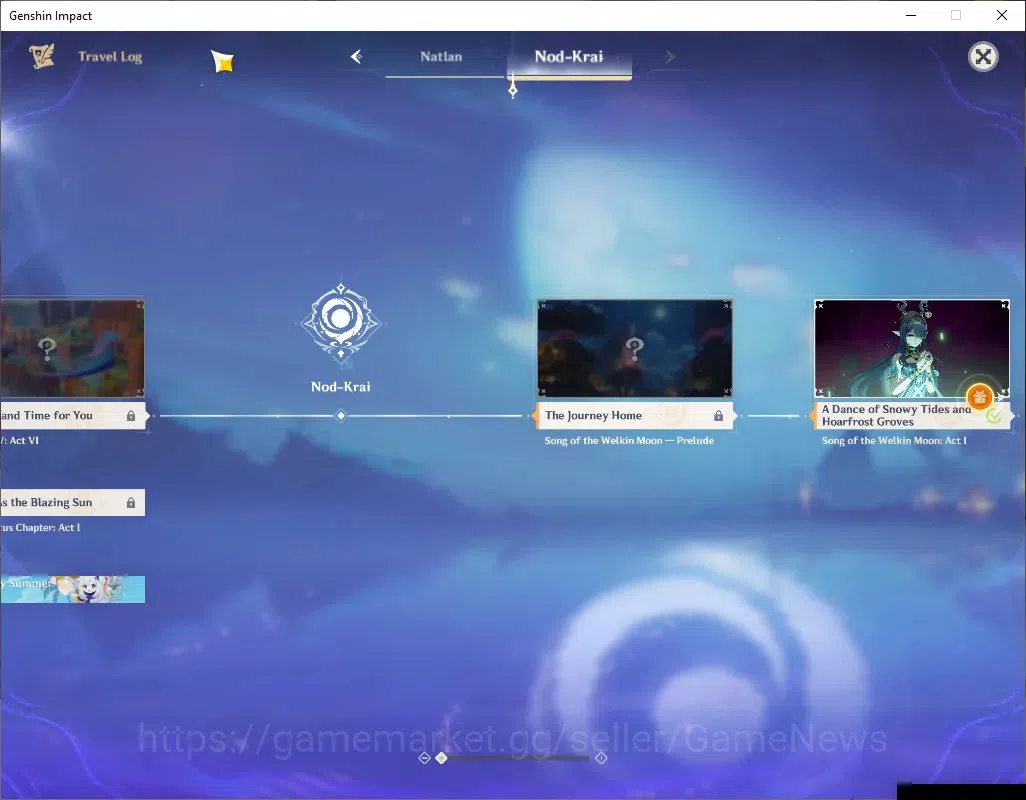Click the tab indicator diamond below Nod-Krai tab
Image resolution: width=1026 pixels, height=800 pixels.
pyautogui.click(x=513, y=91)
